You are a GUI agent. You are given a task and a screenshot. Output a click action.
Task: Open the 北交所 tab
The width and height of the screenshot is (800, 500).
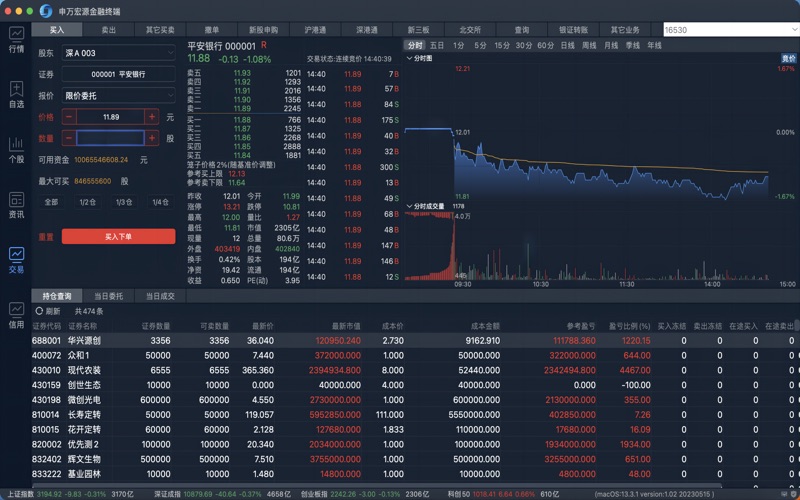[470, 30]
